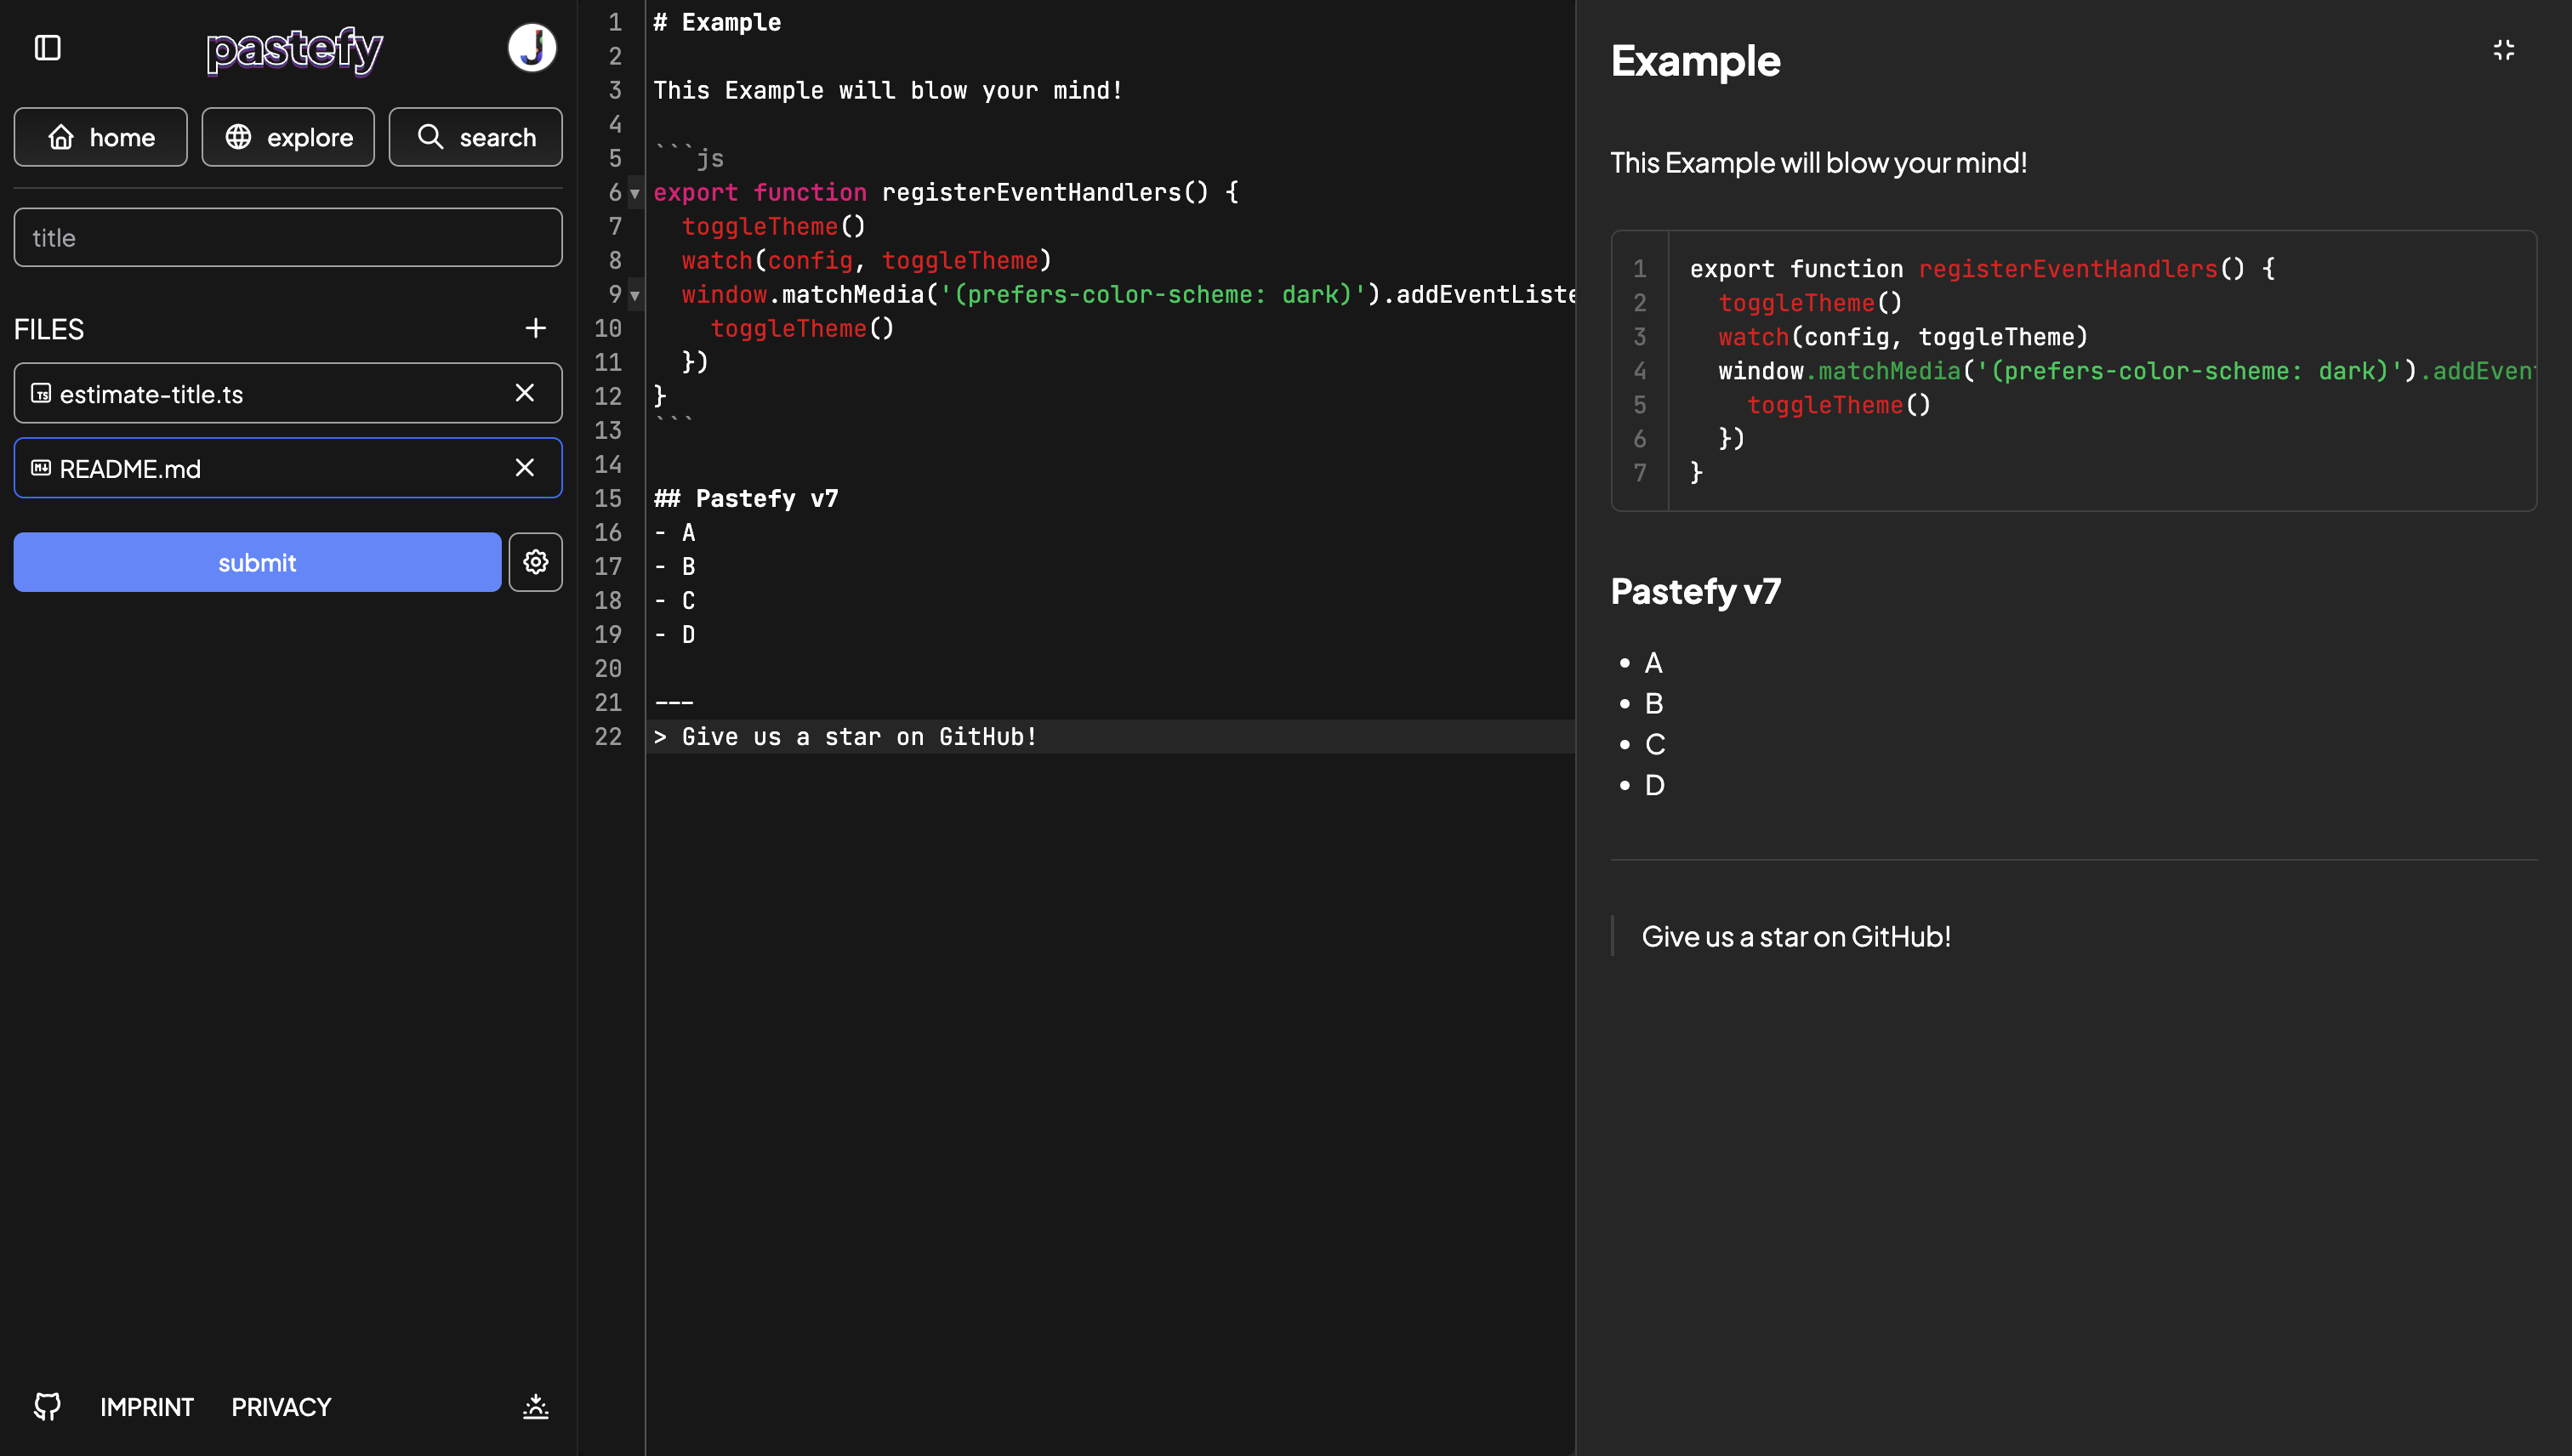2572x1456 pixels.
Task: Open the user avatar profile menu
Action: tap(532, 48)
